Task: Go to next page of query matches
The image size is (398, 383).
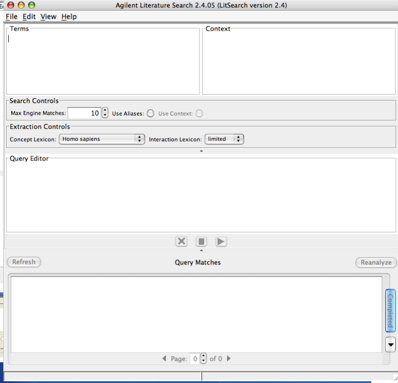Action: [229, 359]
